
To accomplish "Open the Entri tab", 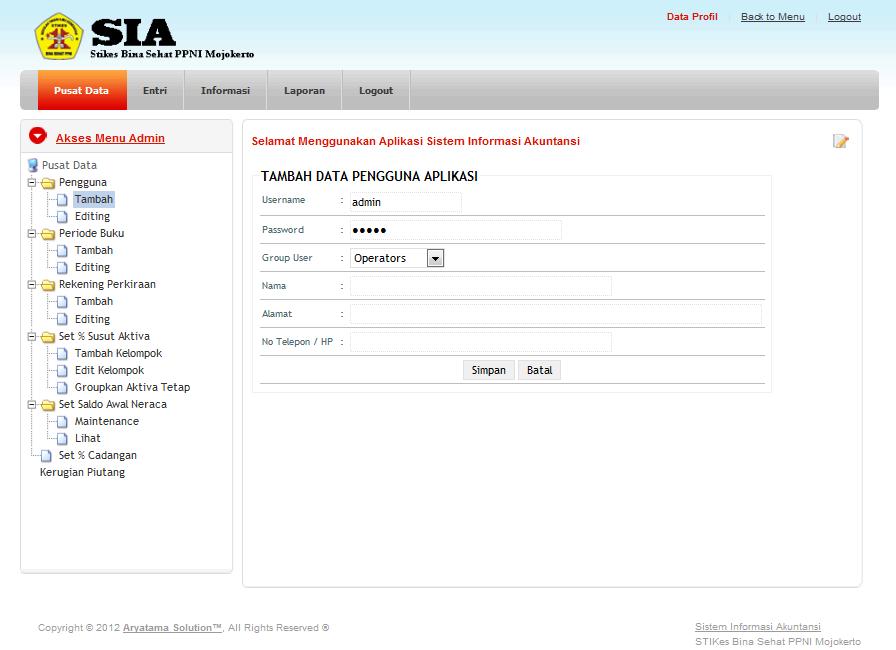I will [x=155, y=90].
